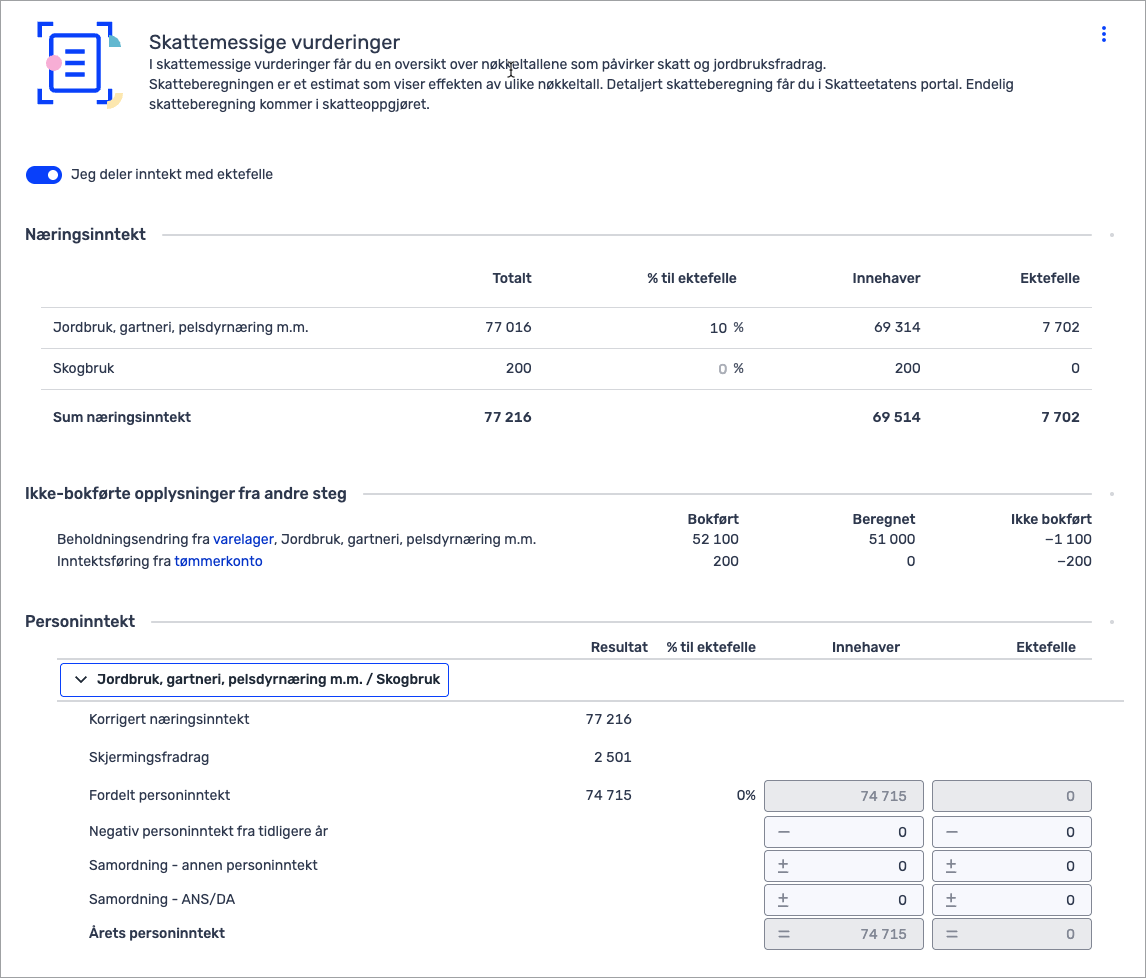
Task: Click Ektefelle value for Negativ personinntekt
Action: (x=1020, y=832)
